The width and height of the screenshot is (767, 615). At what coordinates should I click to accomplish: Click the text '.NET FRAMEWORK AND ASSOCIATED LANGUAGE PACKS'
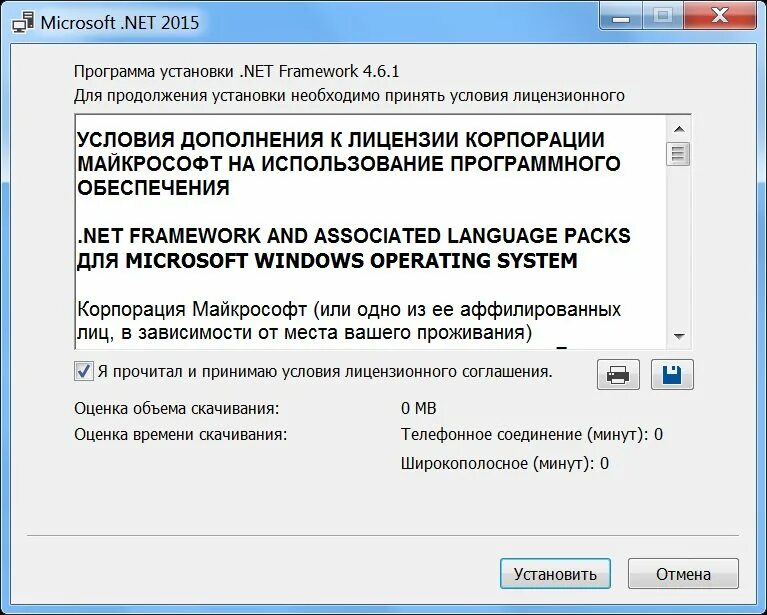tap(354, 236)
